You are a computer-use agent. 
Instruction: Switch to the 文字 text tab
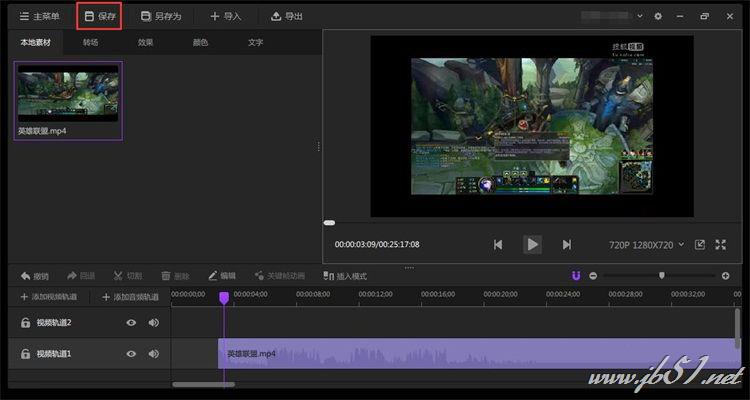(255, 43)
